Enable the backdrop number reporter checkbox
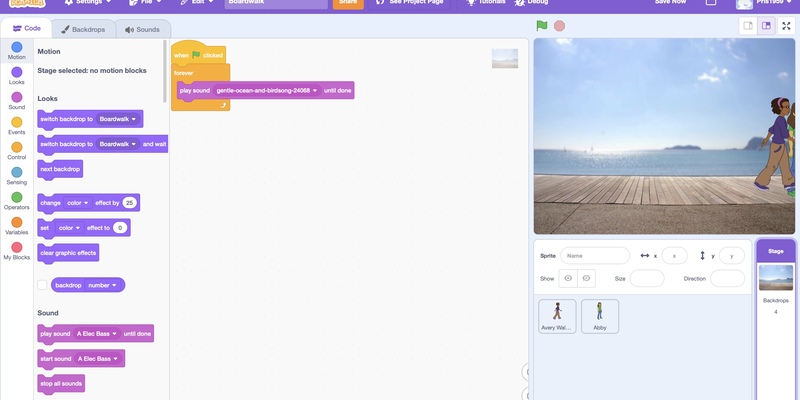The image size is (800, 400). click(42, 285)
